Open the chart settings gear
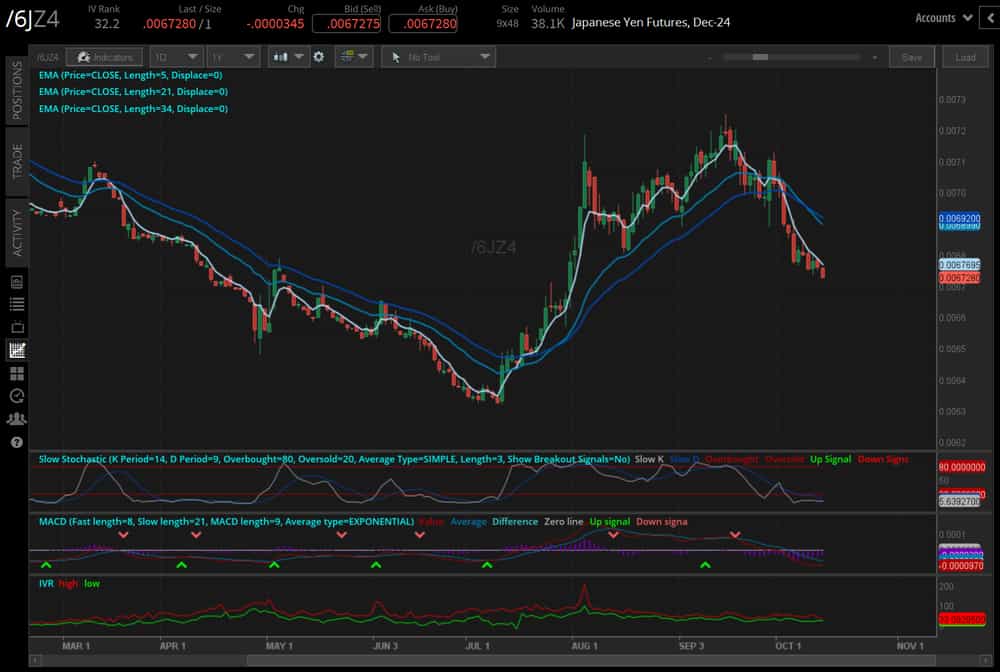 coord(317,57)
